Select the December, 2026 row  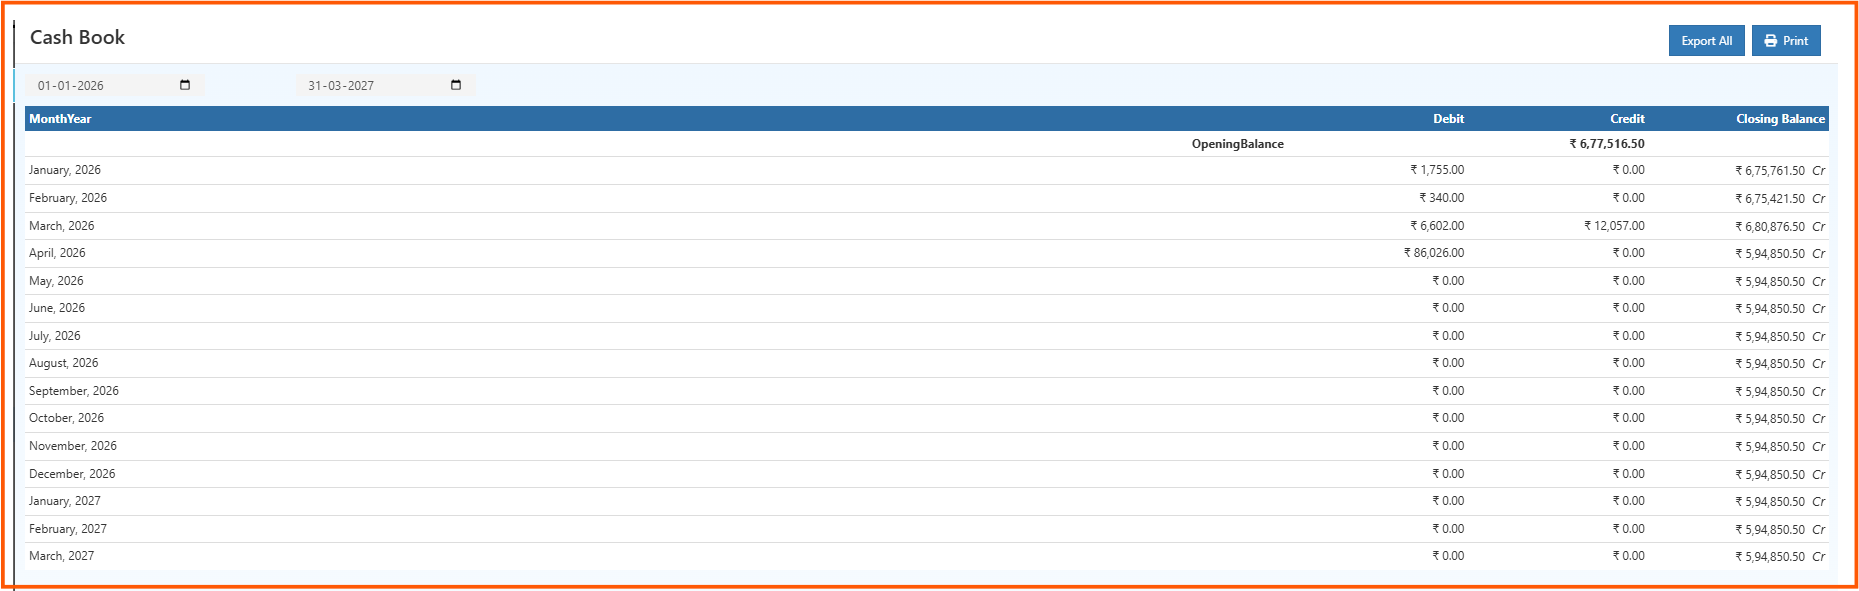(72, 474)
